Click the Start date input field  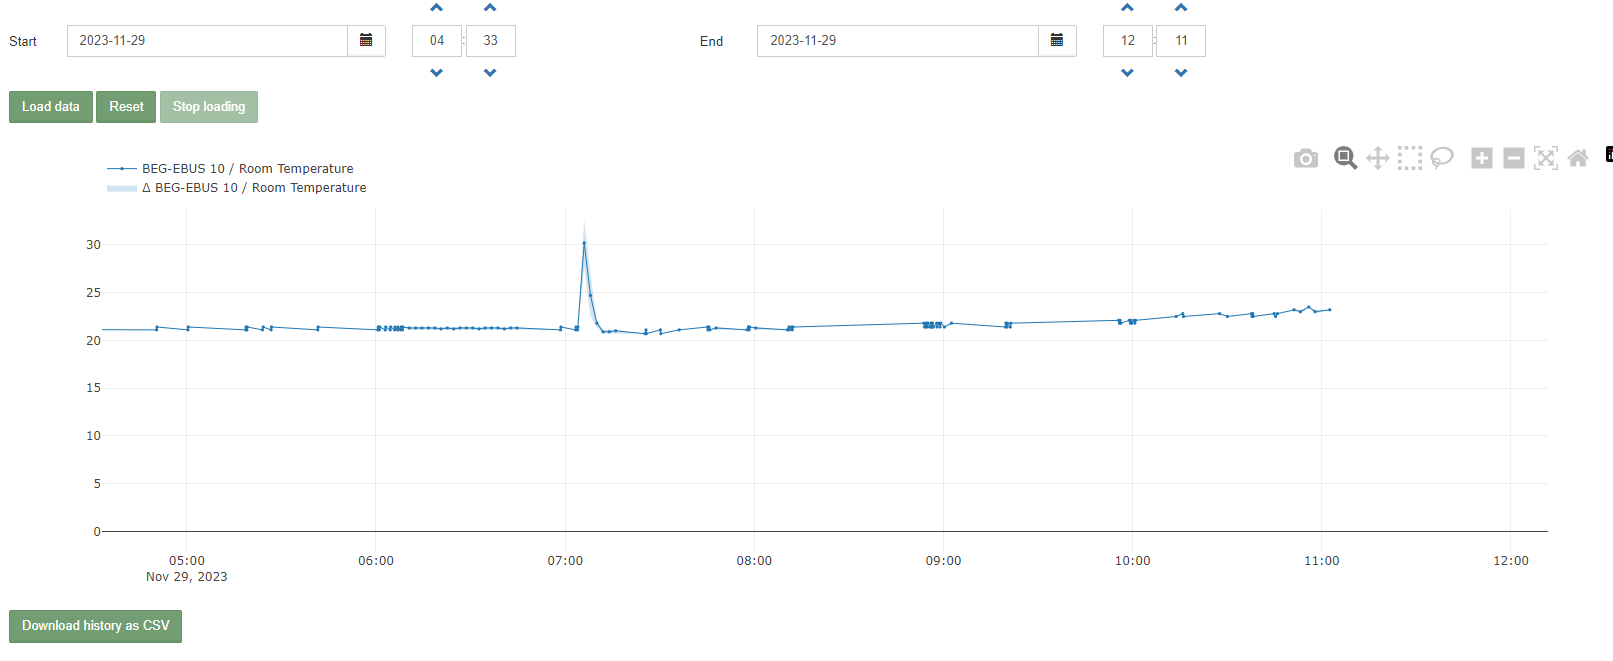click(x=207, y=41)
